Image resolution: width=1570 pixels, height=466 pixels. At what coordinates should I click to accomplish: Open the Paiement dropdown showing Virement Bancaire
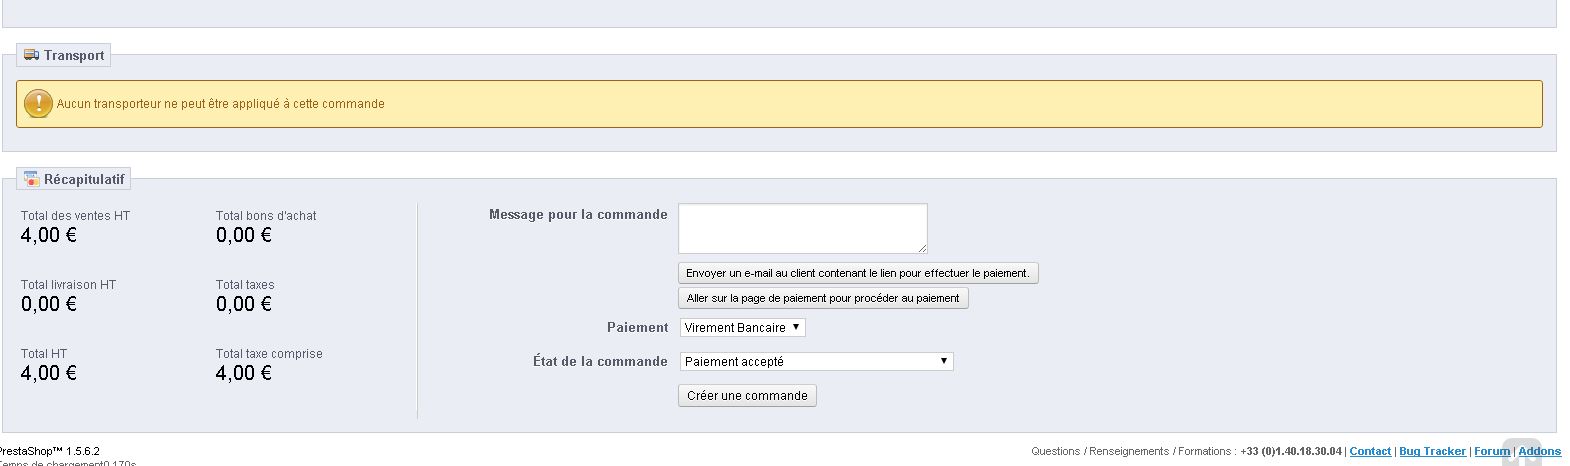(742, 327)
